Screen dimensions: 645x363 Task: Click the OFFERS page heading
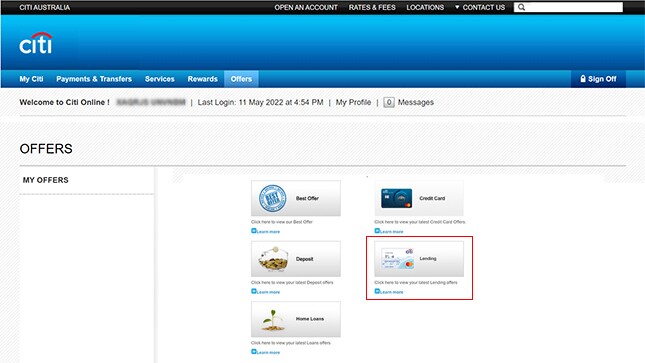pos(46,149)
